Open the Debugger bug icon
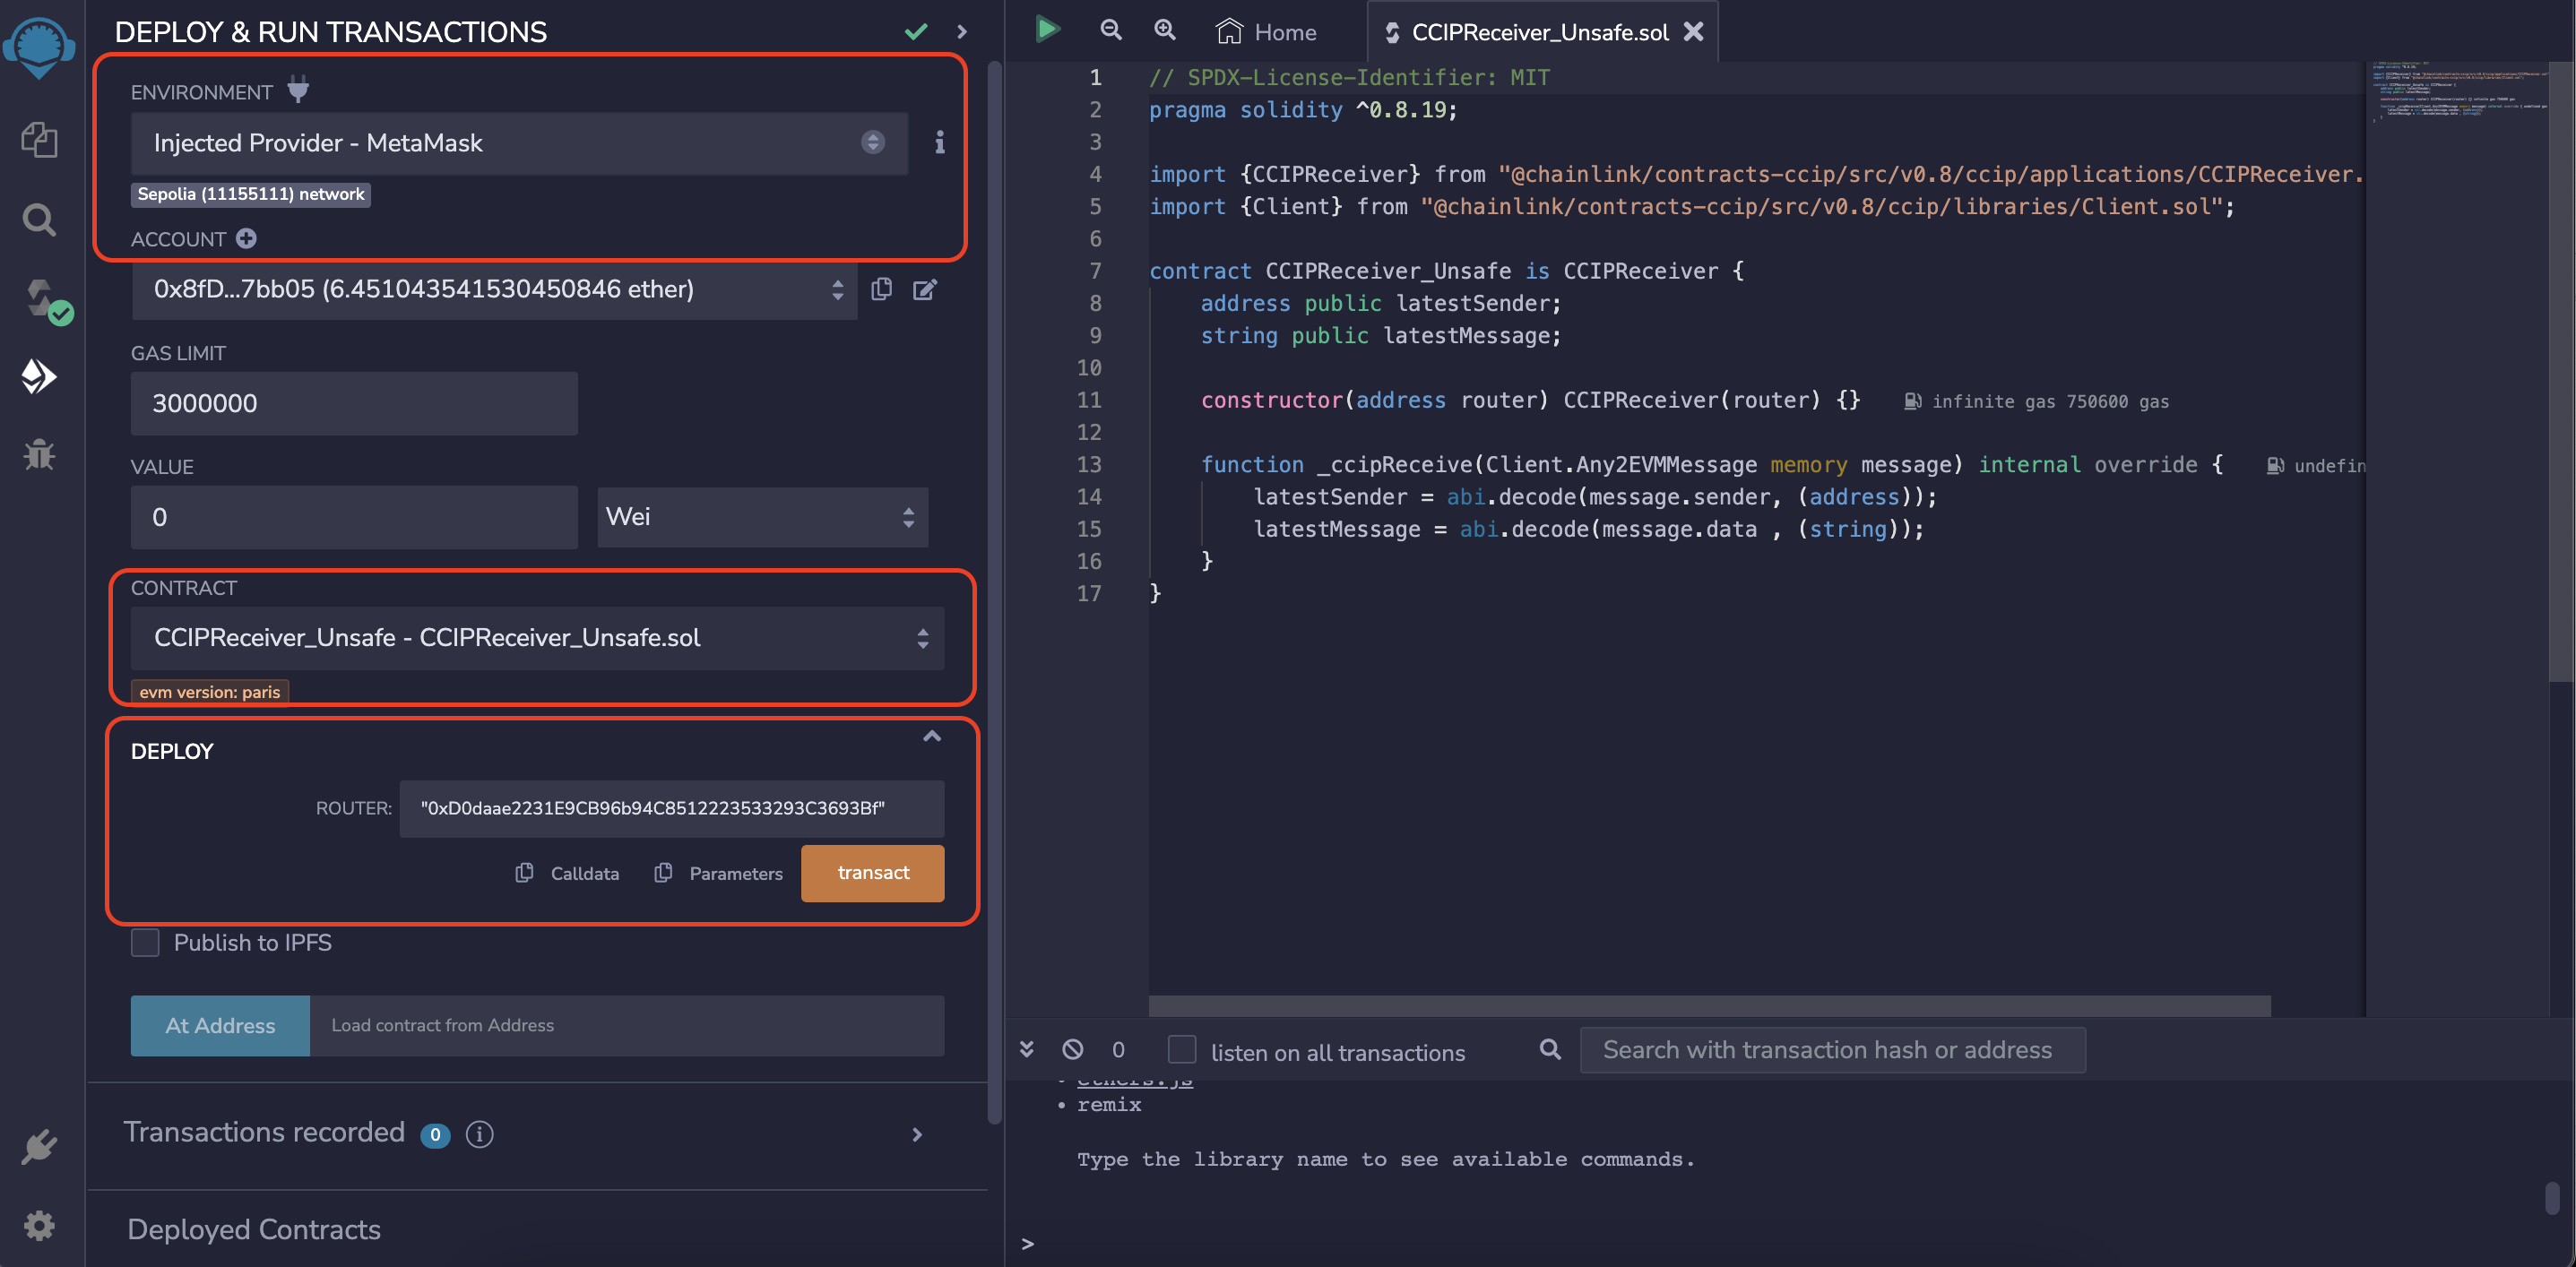2576x1267 pixels. click(40, 455)
